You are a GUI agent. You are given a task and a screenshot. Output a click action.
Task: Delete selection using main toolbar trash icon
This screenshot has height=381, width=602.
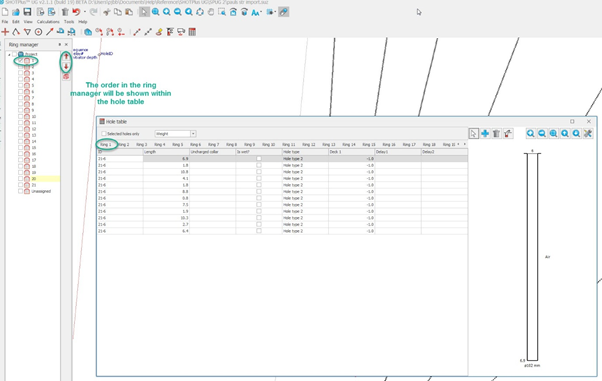point(65,12)
